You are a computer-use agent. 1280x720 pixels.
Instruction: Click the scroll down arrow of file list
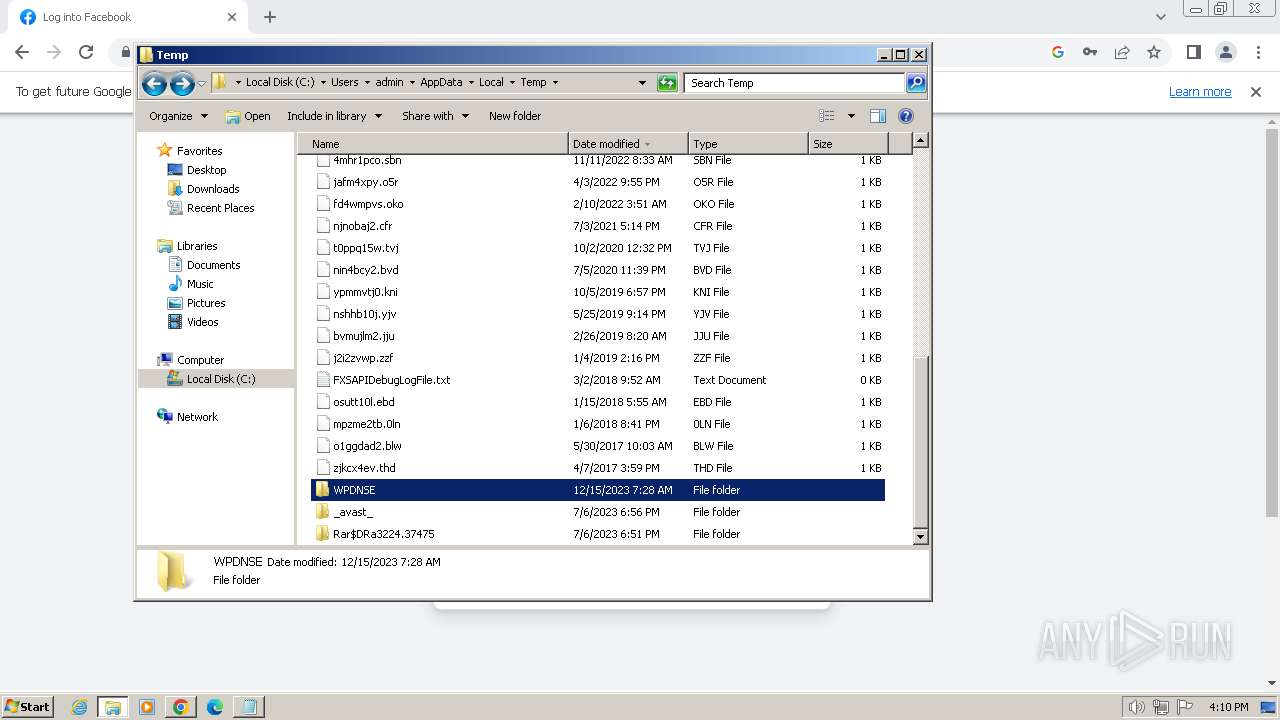[921, 537]
